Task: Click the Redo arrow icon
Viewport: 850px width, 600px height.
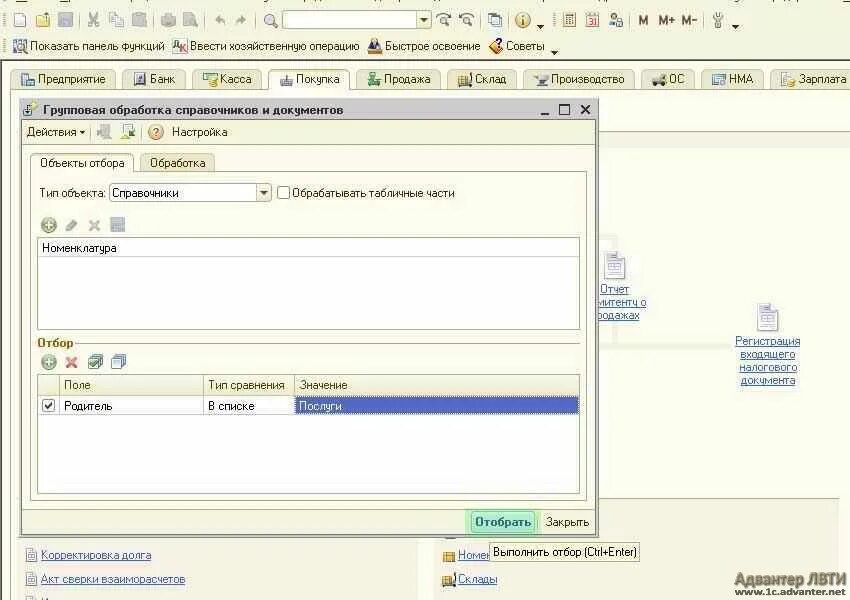Action: 241,21
